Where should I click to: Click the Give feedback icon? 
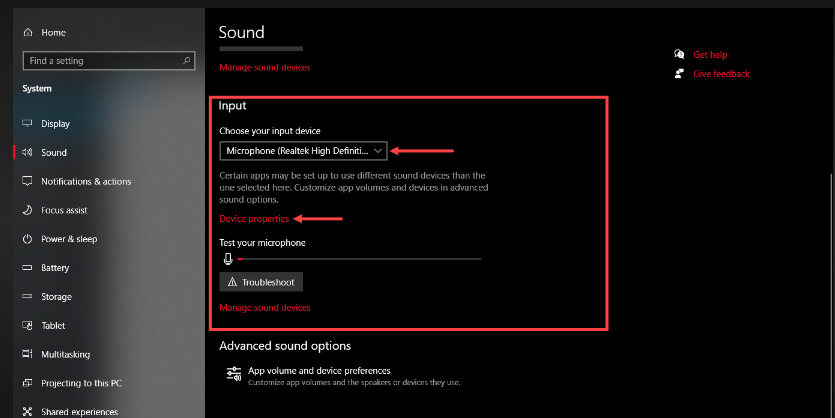[680, 73]
